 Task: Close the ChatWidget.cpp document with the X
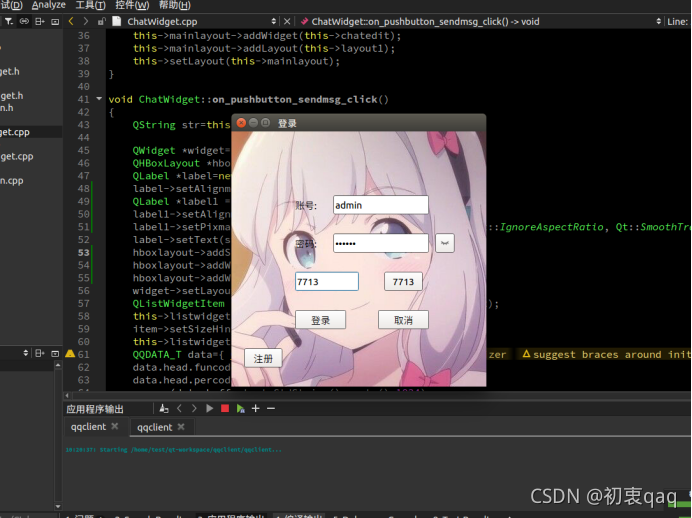tap(287, 21)
